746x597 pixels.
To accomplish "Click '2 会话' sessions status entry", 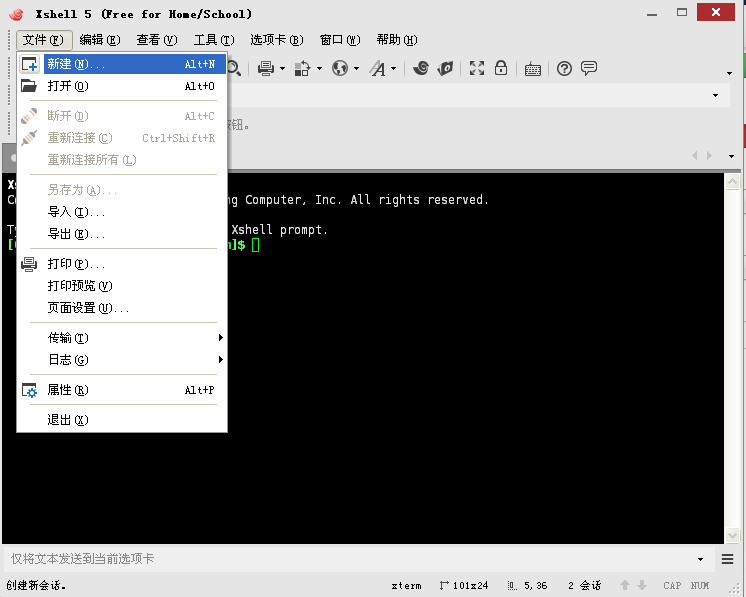I will 585,586.
